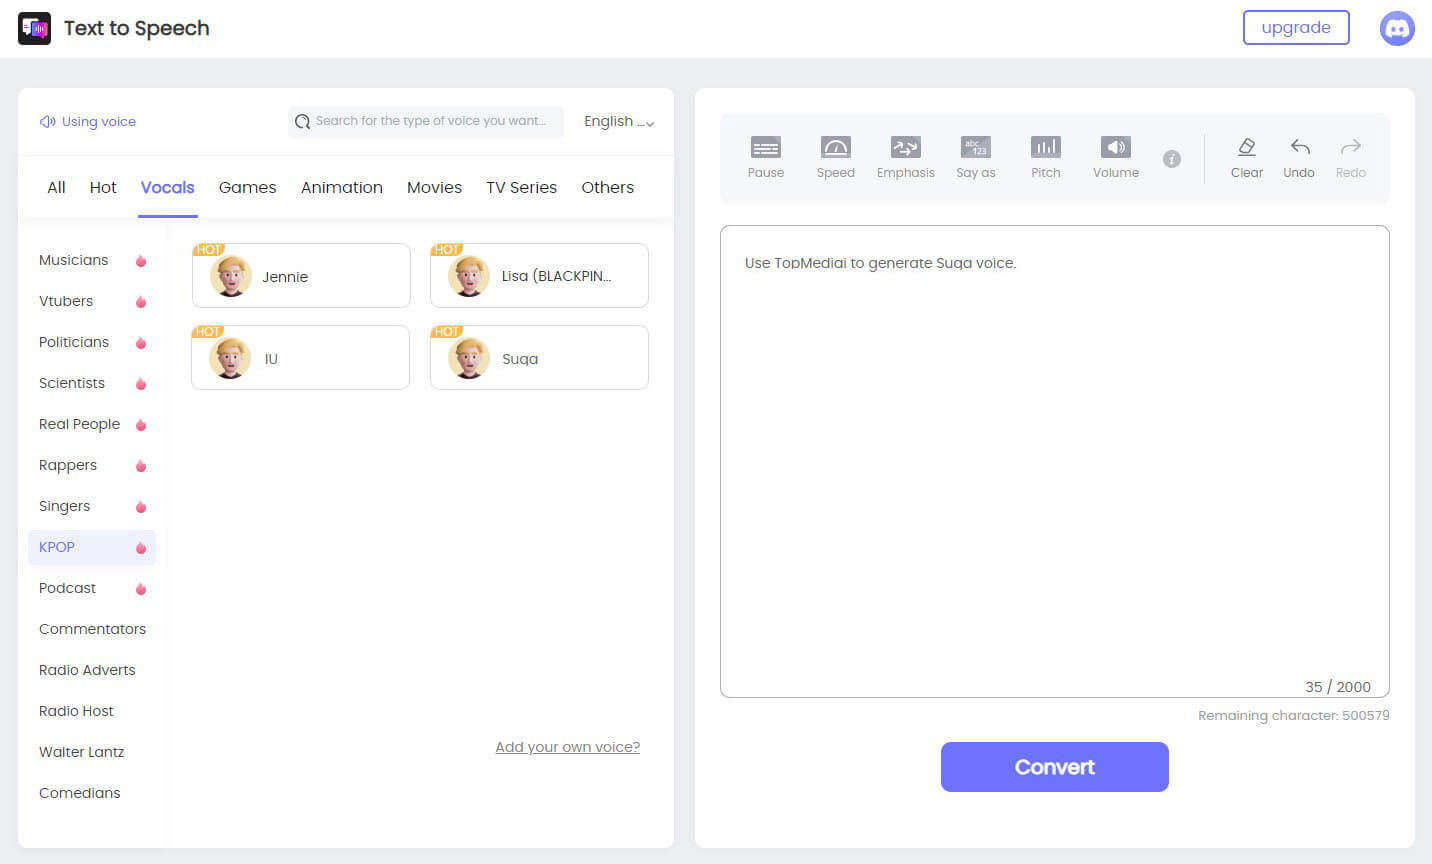
Task: Switch to the Hot tab
Action: click(x=103, y=187)
